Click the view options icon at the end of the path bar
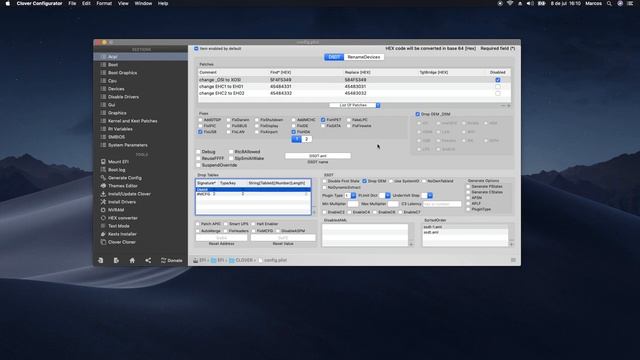Image resolution: width=640 pixels, height=360 pixels. [x=513, y=260]
